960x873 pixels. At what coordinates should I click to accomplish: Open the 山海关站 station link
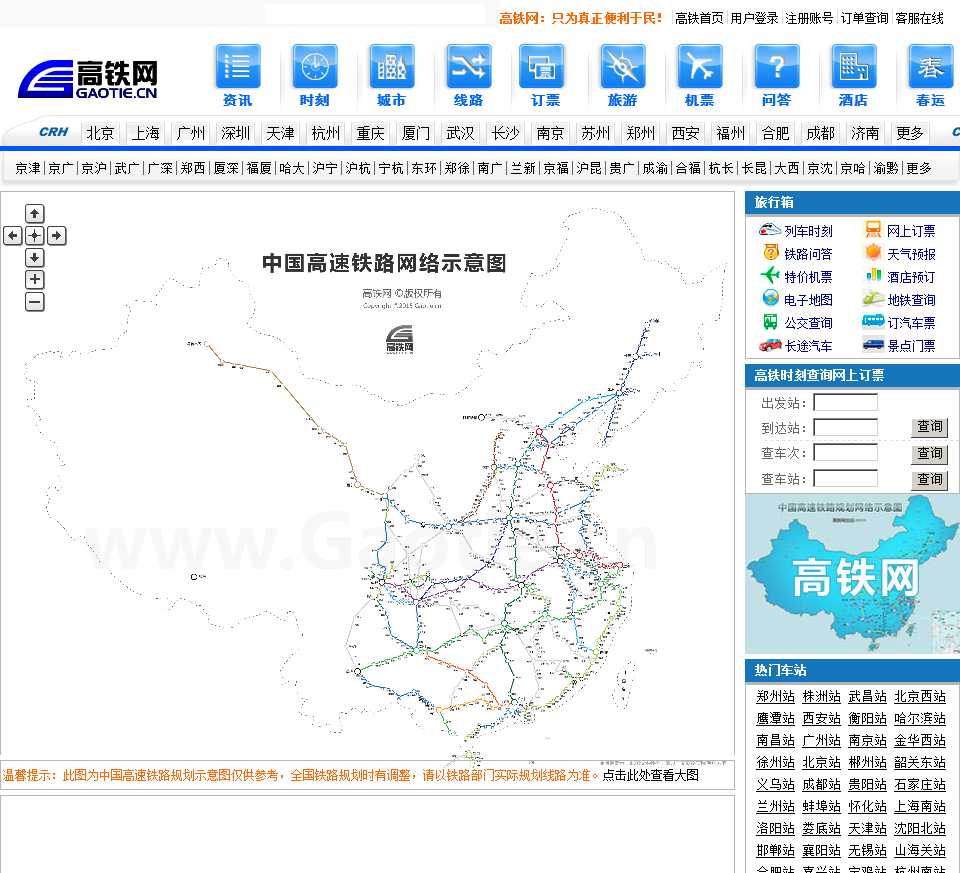coord(920,850)
